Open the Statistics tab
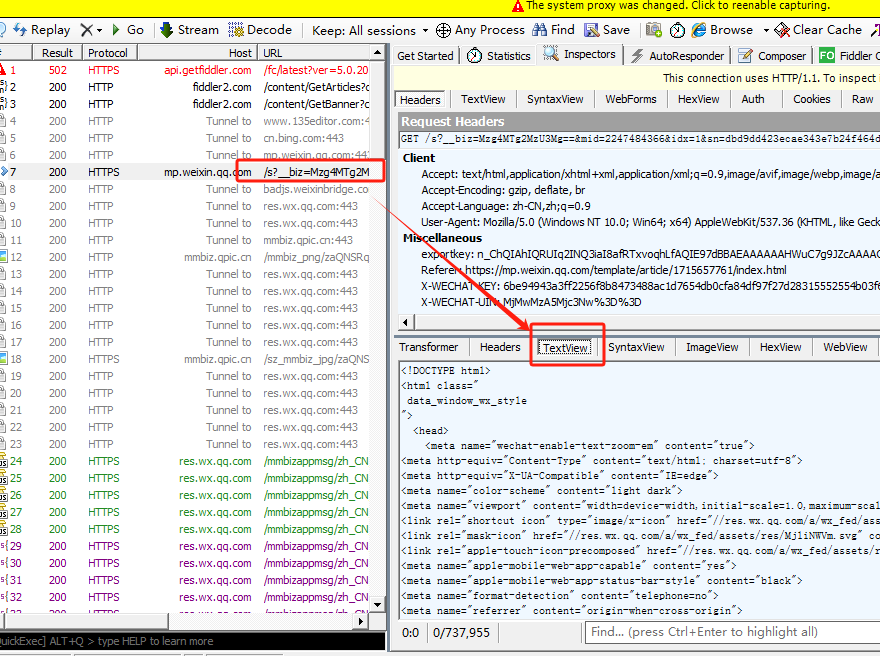Image resolution: width=880 pixels, height=656 pixels. click(x=498, y=56)
